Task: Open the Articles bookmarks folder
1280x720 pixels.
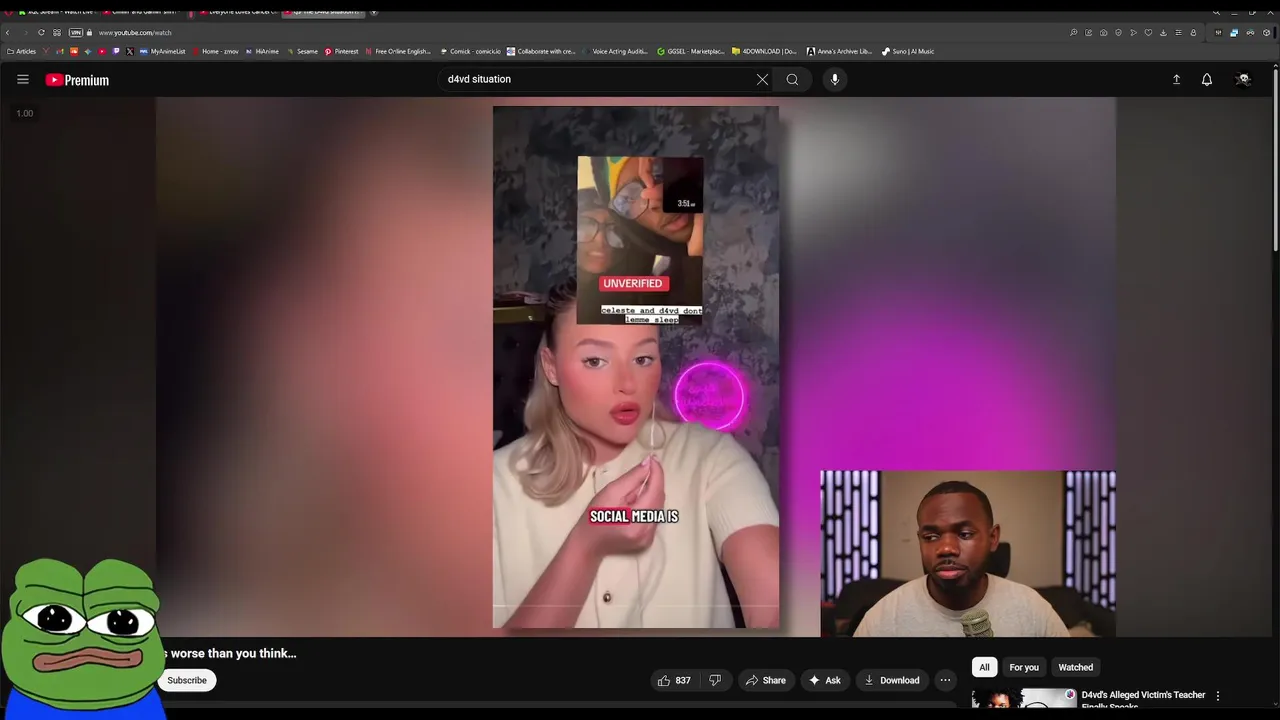Action: (21, 51)
